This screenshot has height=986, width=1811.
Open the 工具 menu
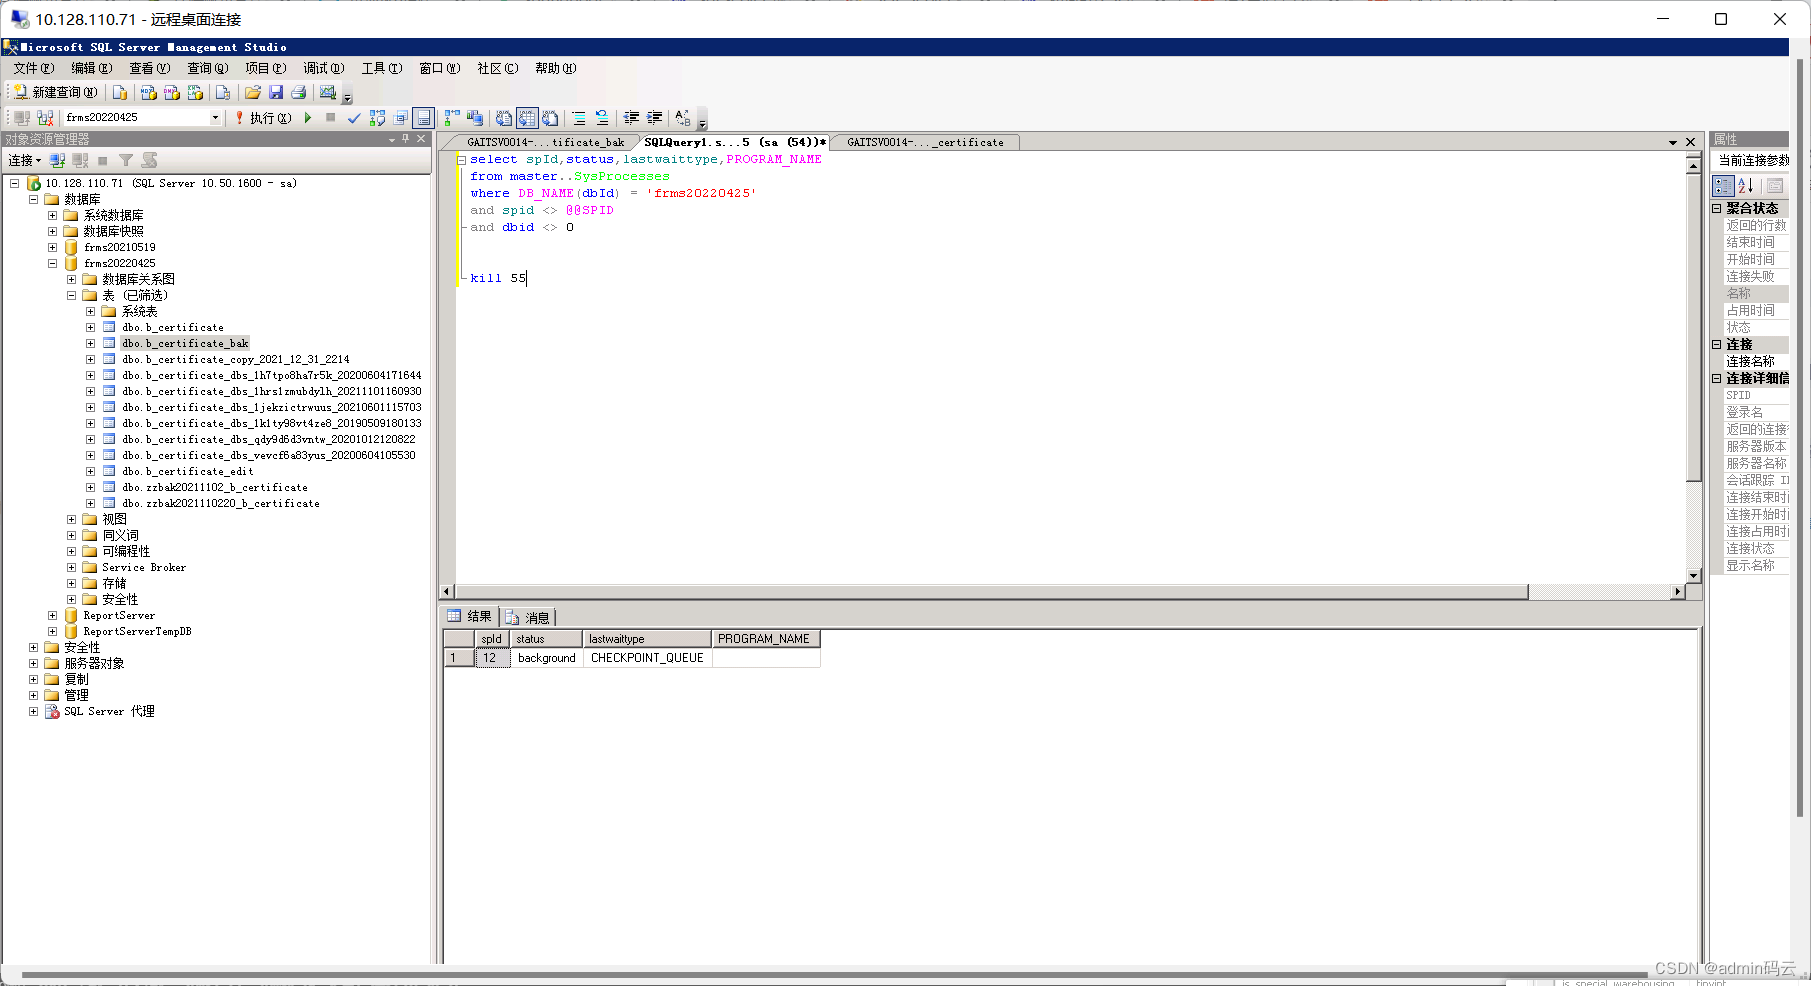382,68
